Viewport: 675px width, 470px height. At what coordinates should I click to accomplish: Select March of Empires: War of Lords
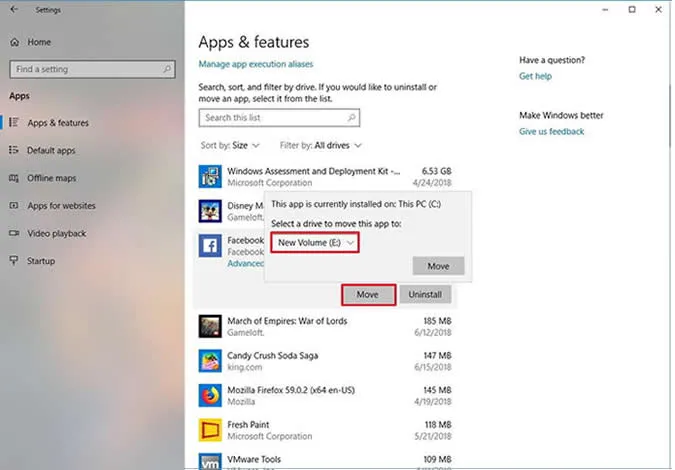325,326
